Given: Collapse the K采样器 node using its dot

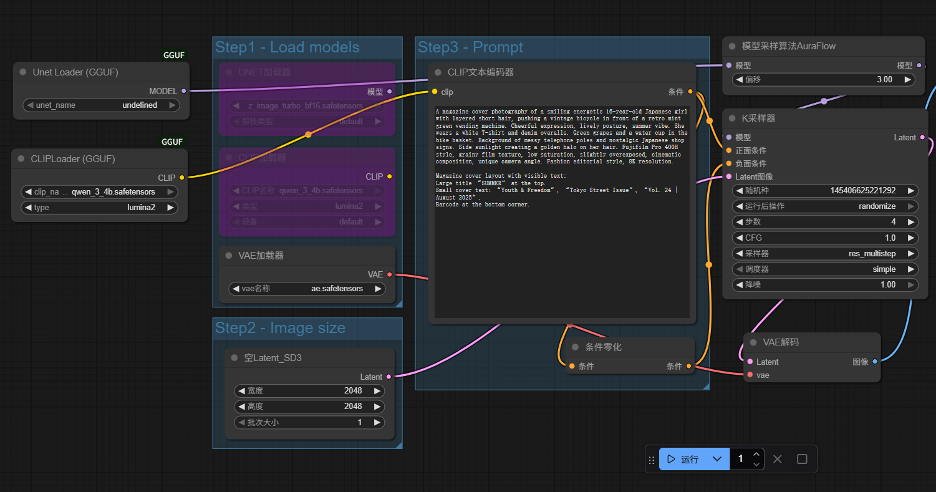Looking at the screenshot, I should (x=732, y=118).
